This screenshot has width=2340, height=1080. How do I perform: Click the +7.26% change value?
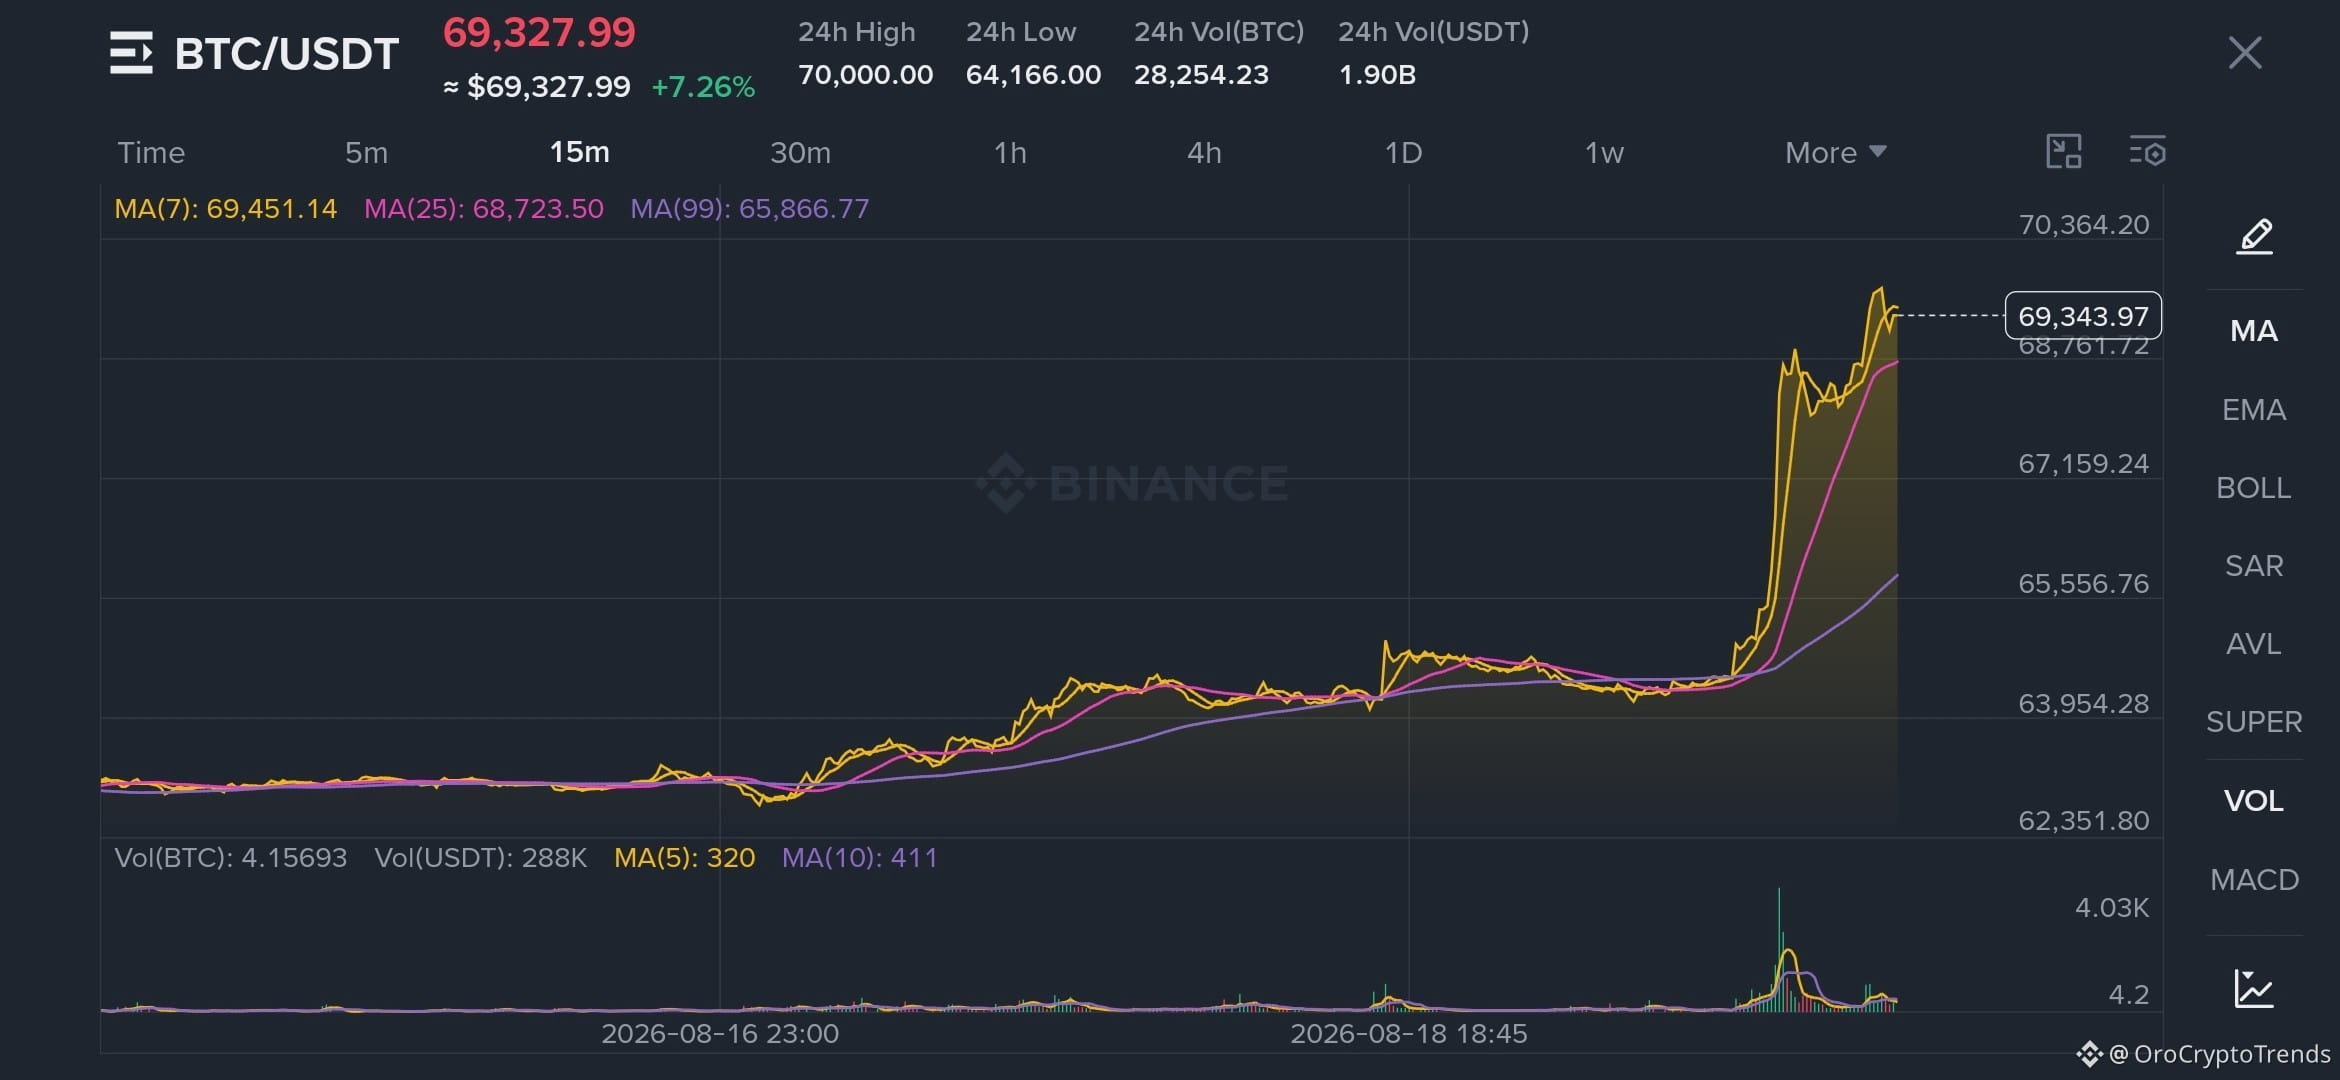pyautogui.click(x=703, y=88)
